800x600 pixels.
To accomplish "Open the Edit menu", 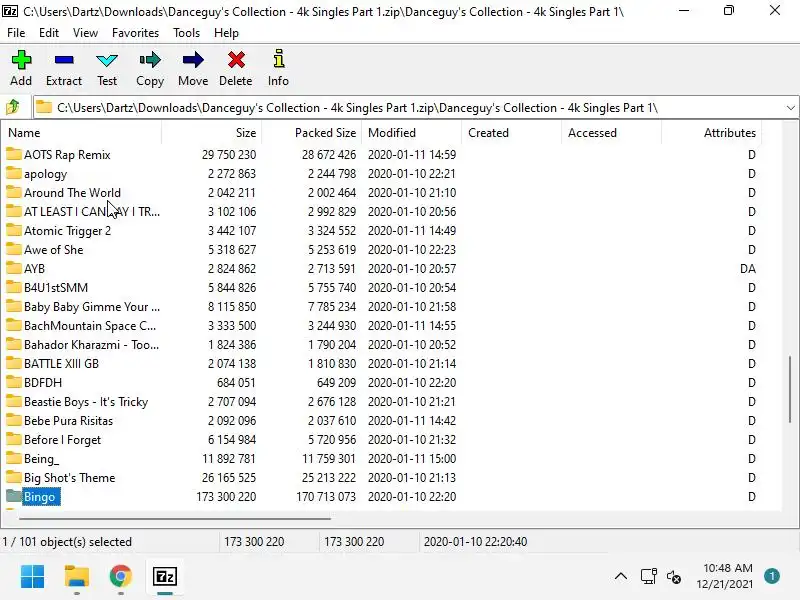I will coord(48,33).
